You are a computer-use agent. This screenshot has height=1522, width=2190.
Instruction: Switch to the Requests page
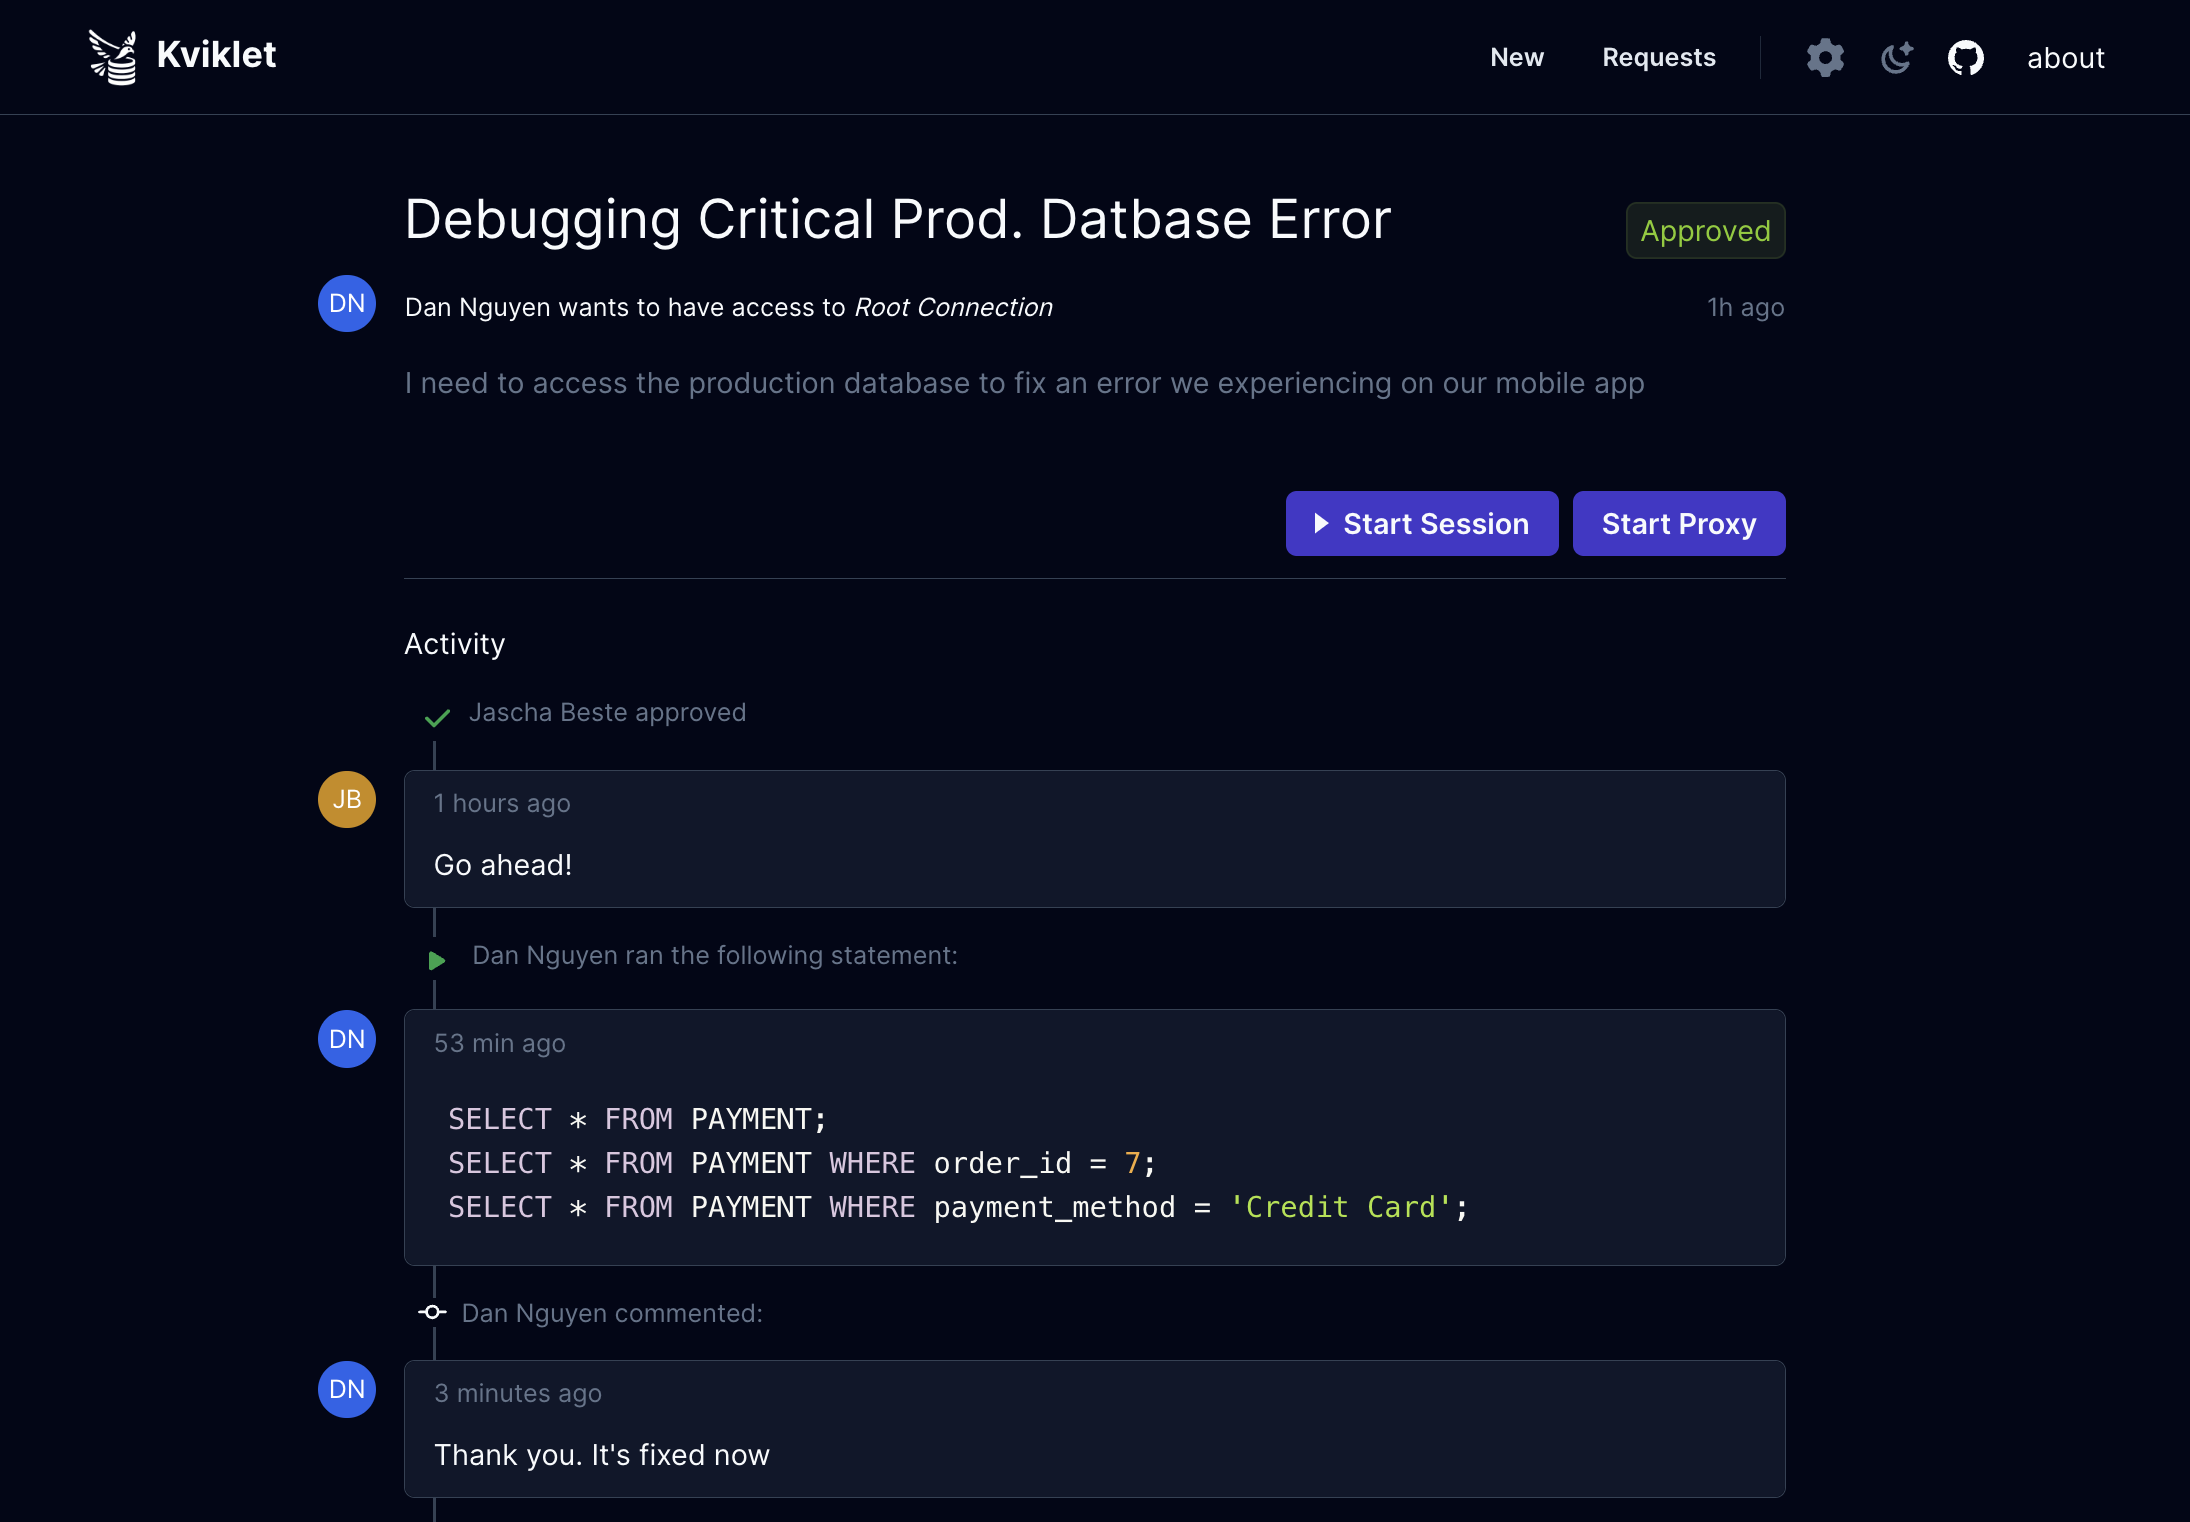(x=1659, y=57)
